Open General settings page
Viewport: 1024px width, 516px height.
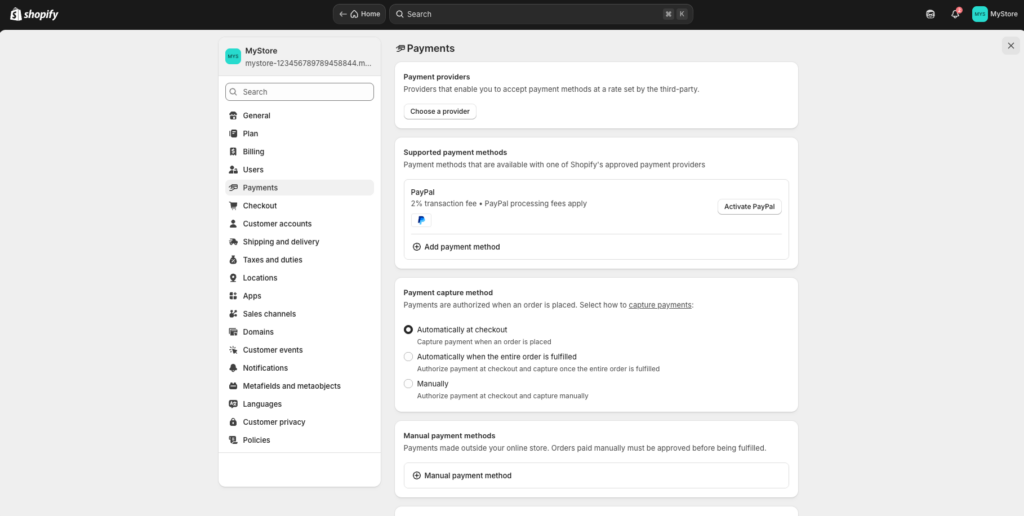(300, 116)
